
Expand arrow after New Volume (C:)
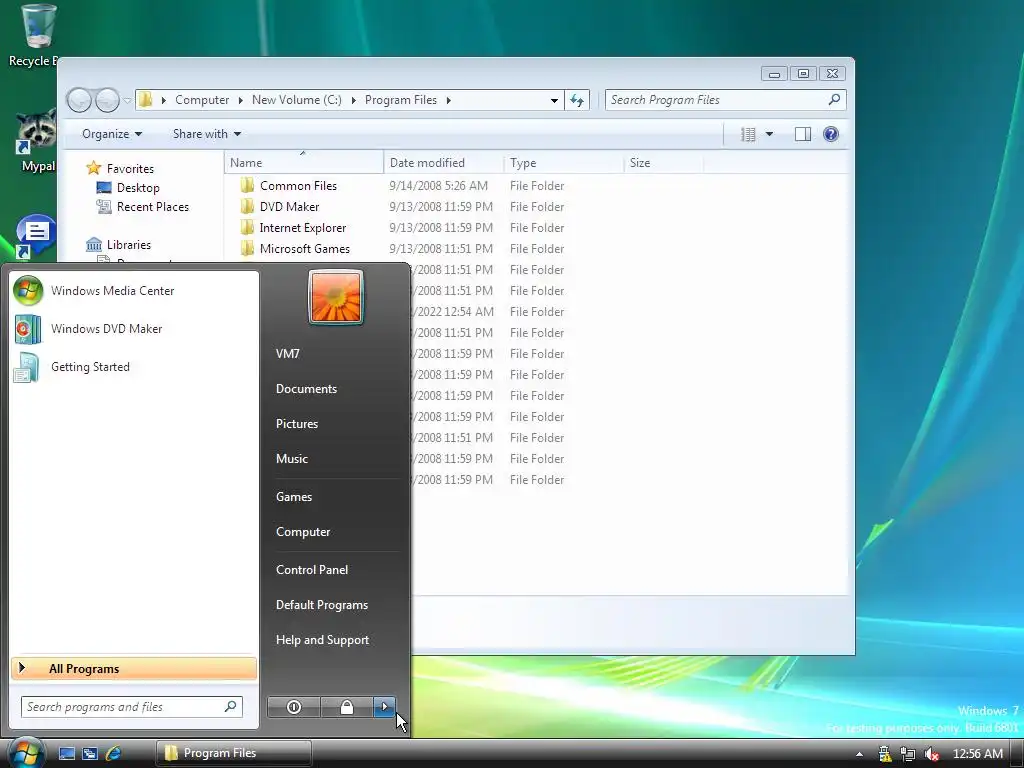[x=353, y=100]
